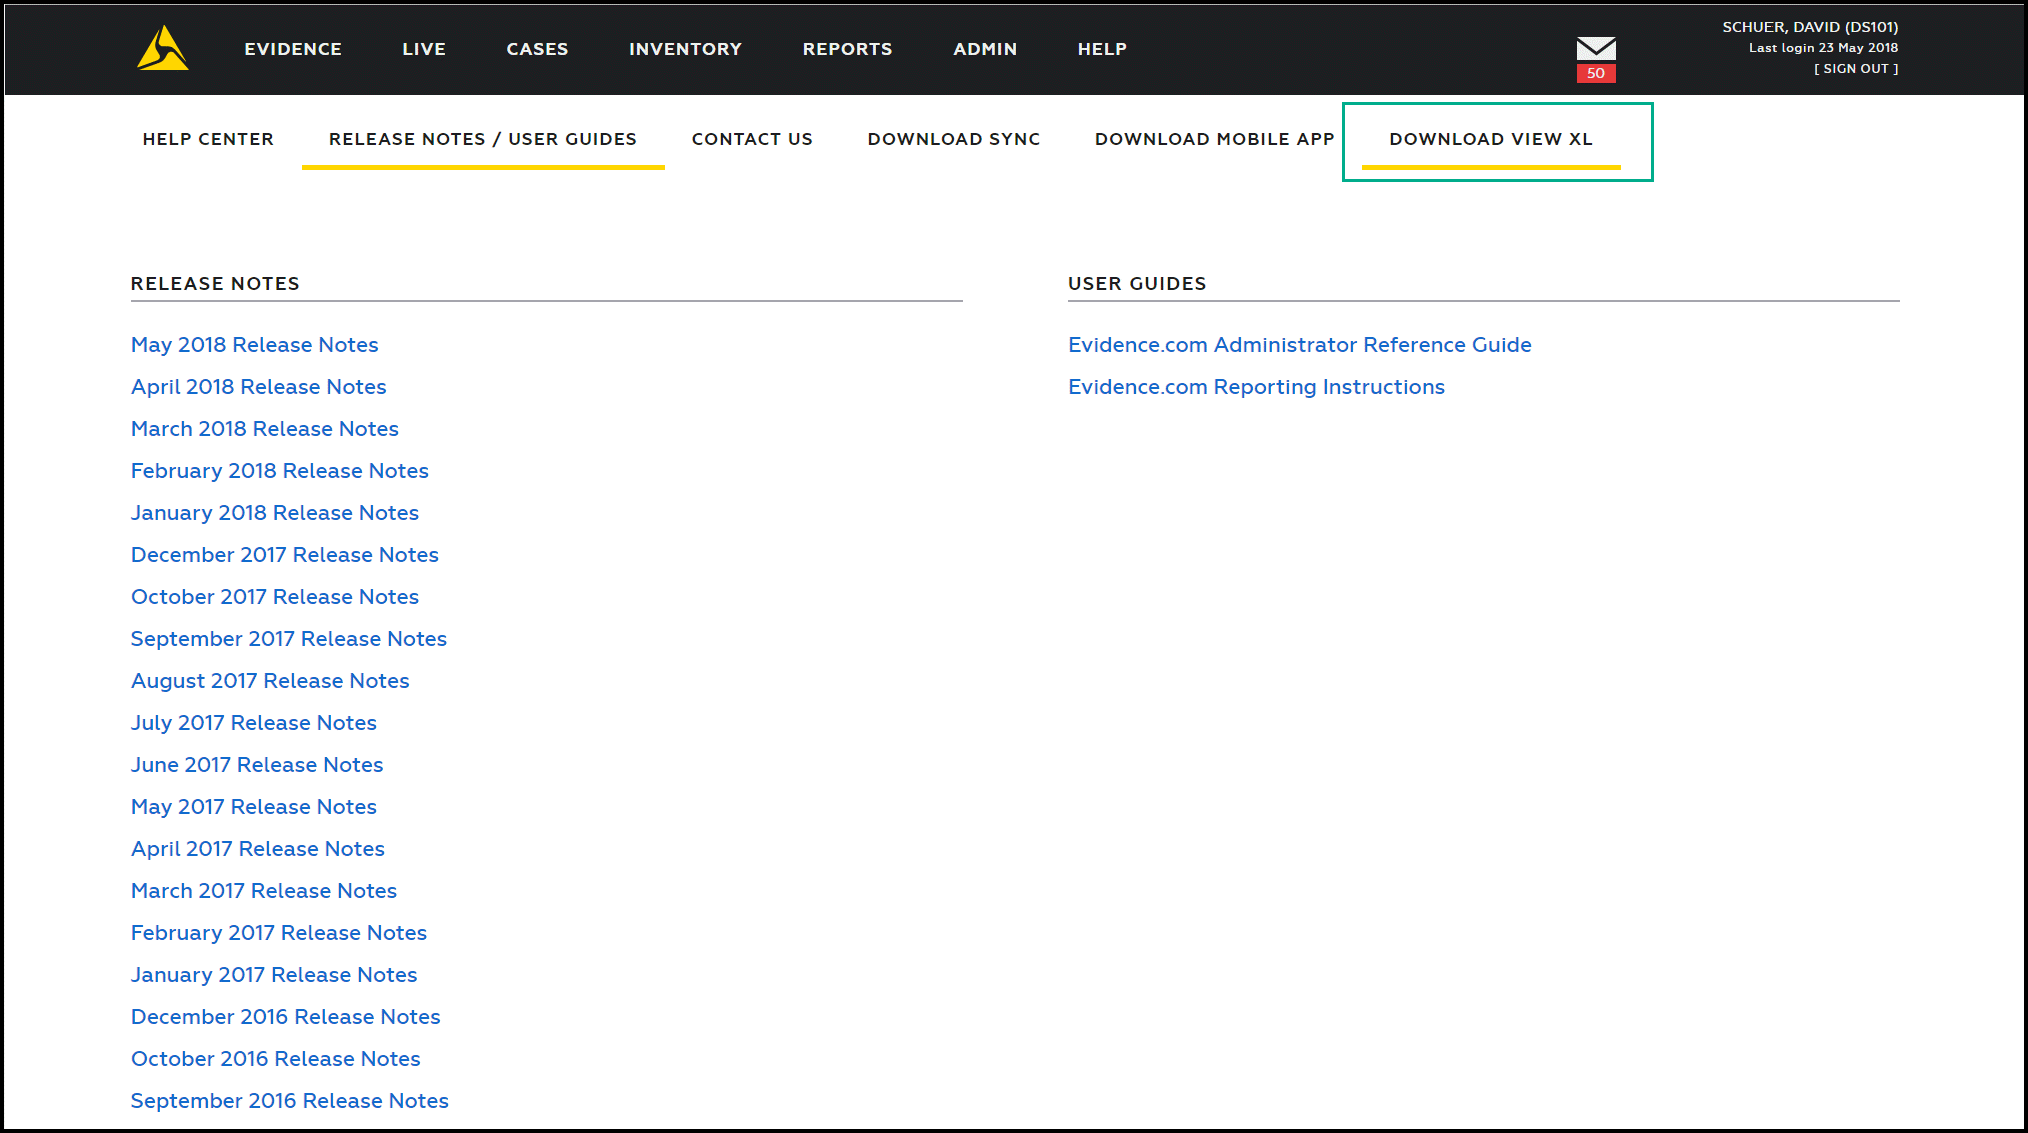Open the Evidence.com Administrator Reference Guide
This screenshot has width=2028, height=1133.
point(1299,344)
